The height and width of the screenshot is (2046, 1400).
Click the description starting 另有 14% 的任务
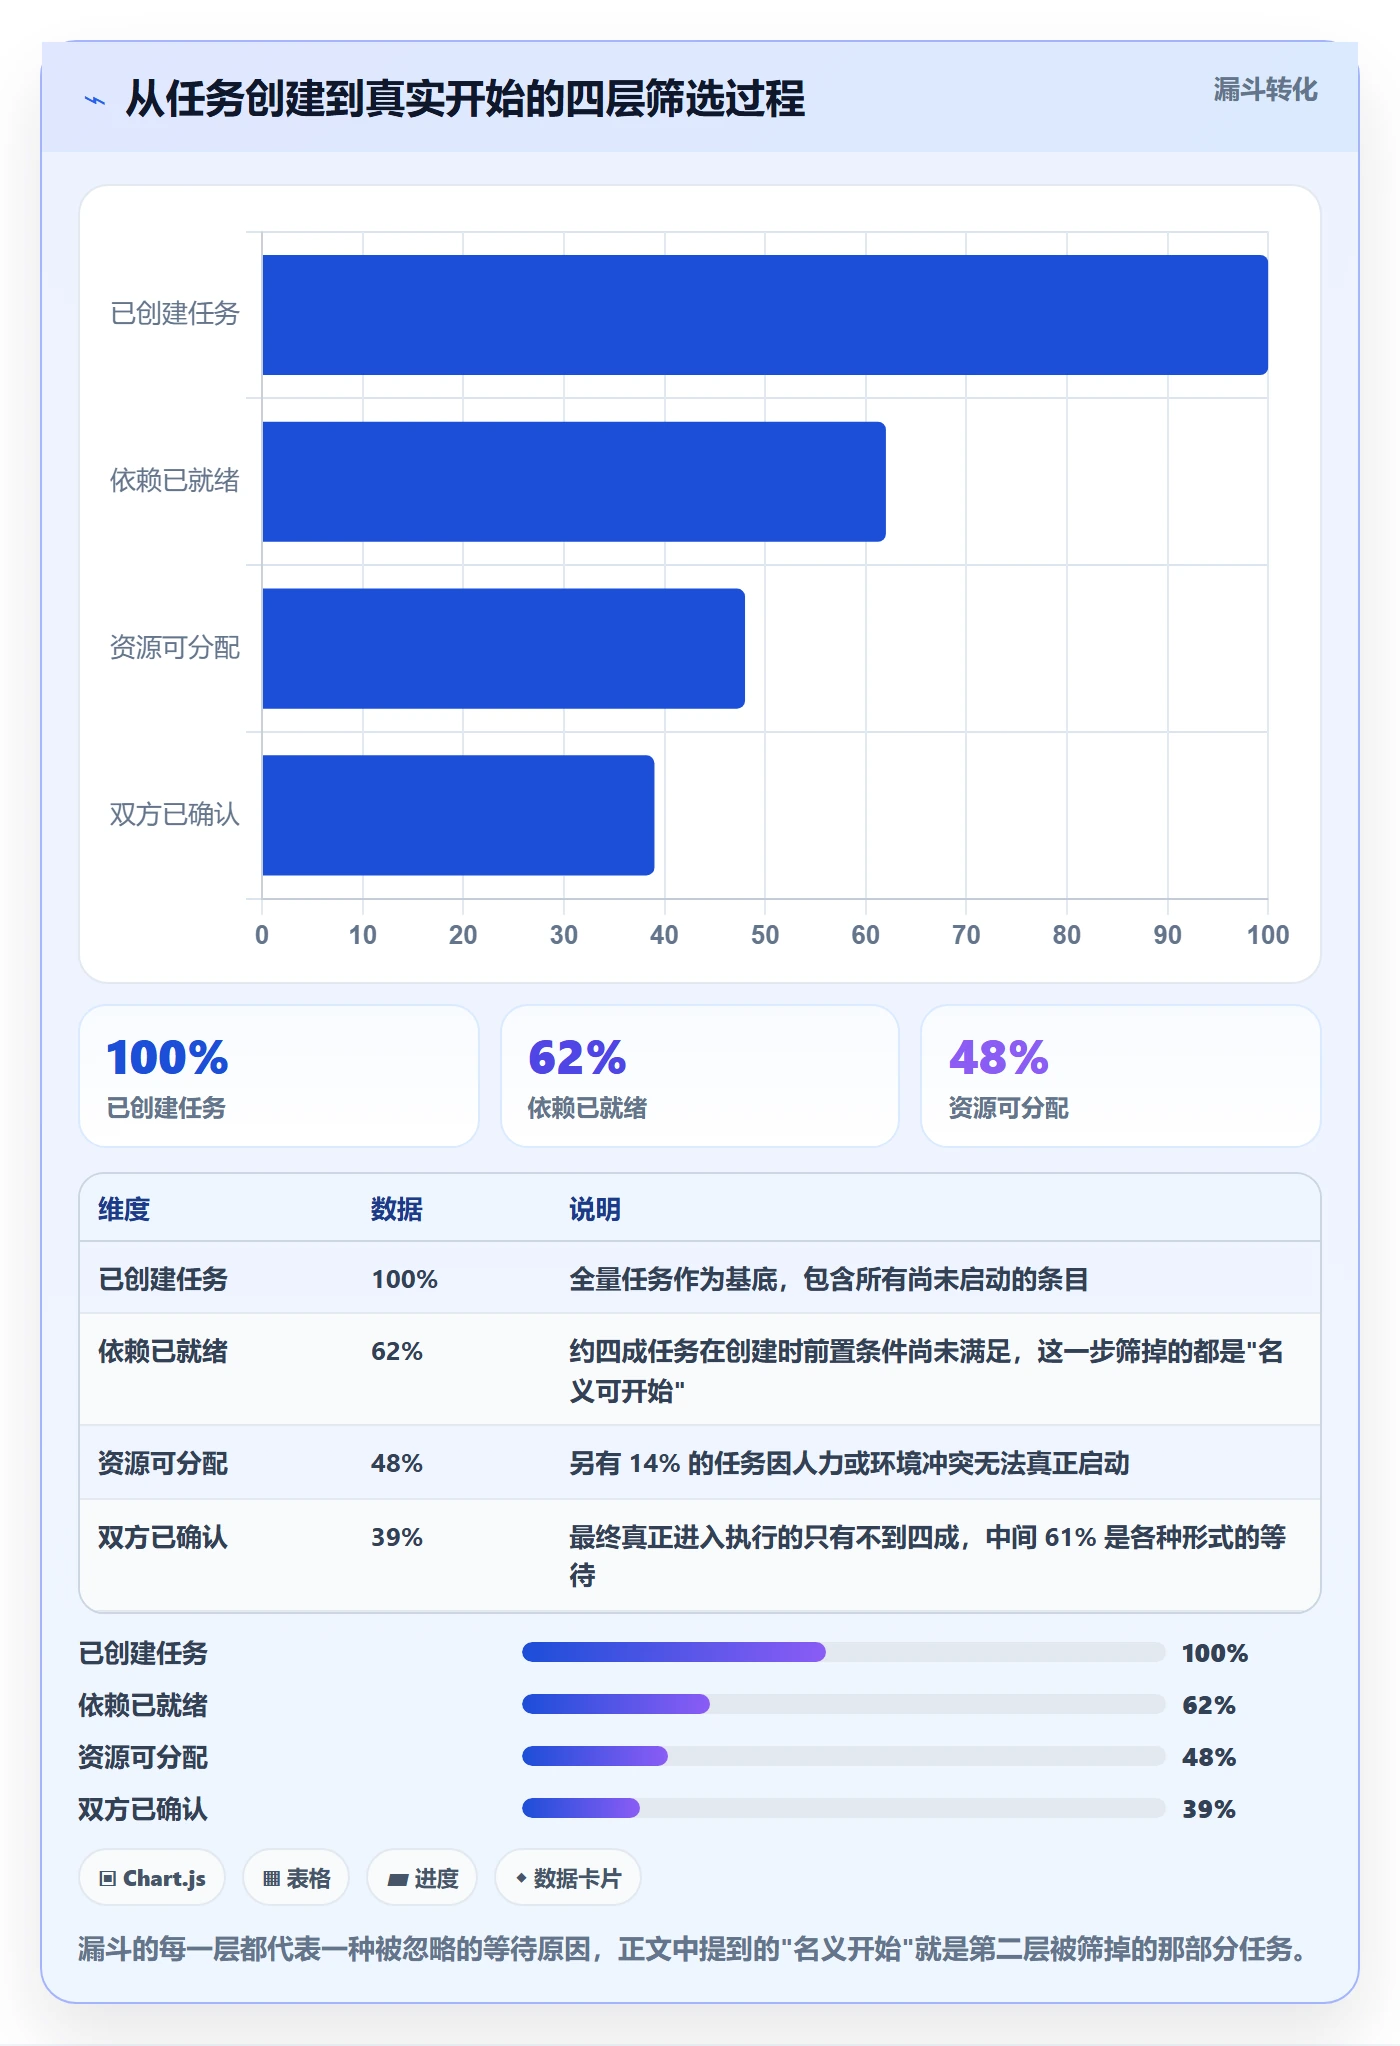click(849, 1463)
